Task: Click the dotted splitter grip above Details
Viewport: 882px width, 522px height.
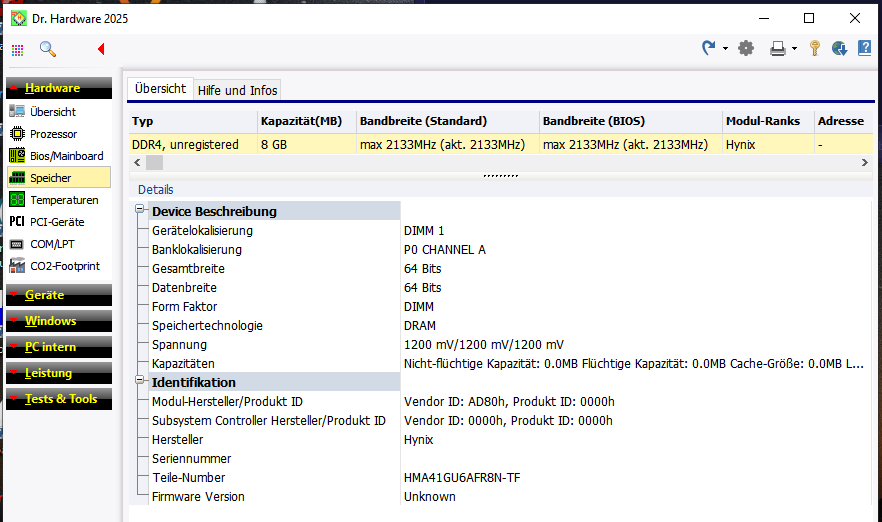Action: [501, 176]
